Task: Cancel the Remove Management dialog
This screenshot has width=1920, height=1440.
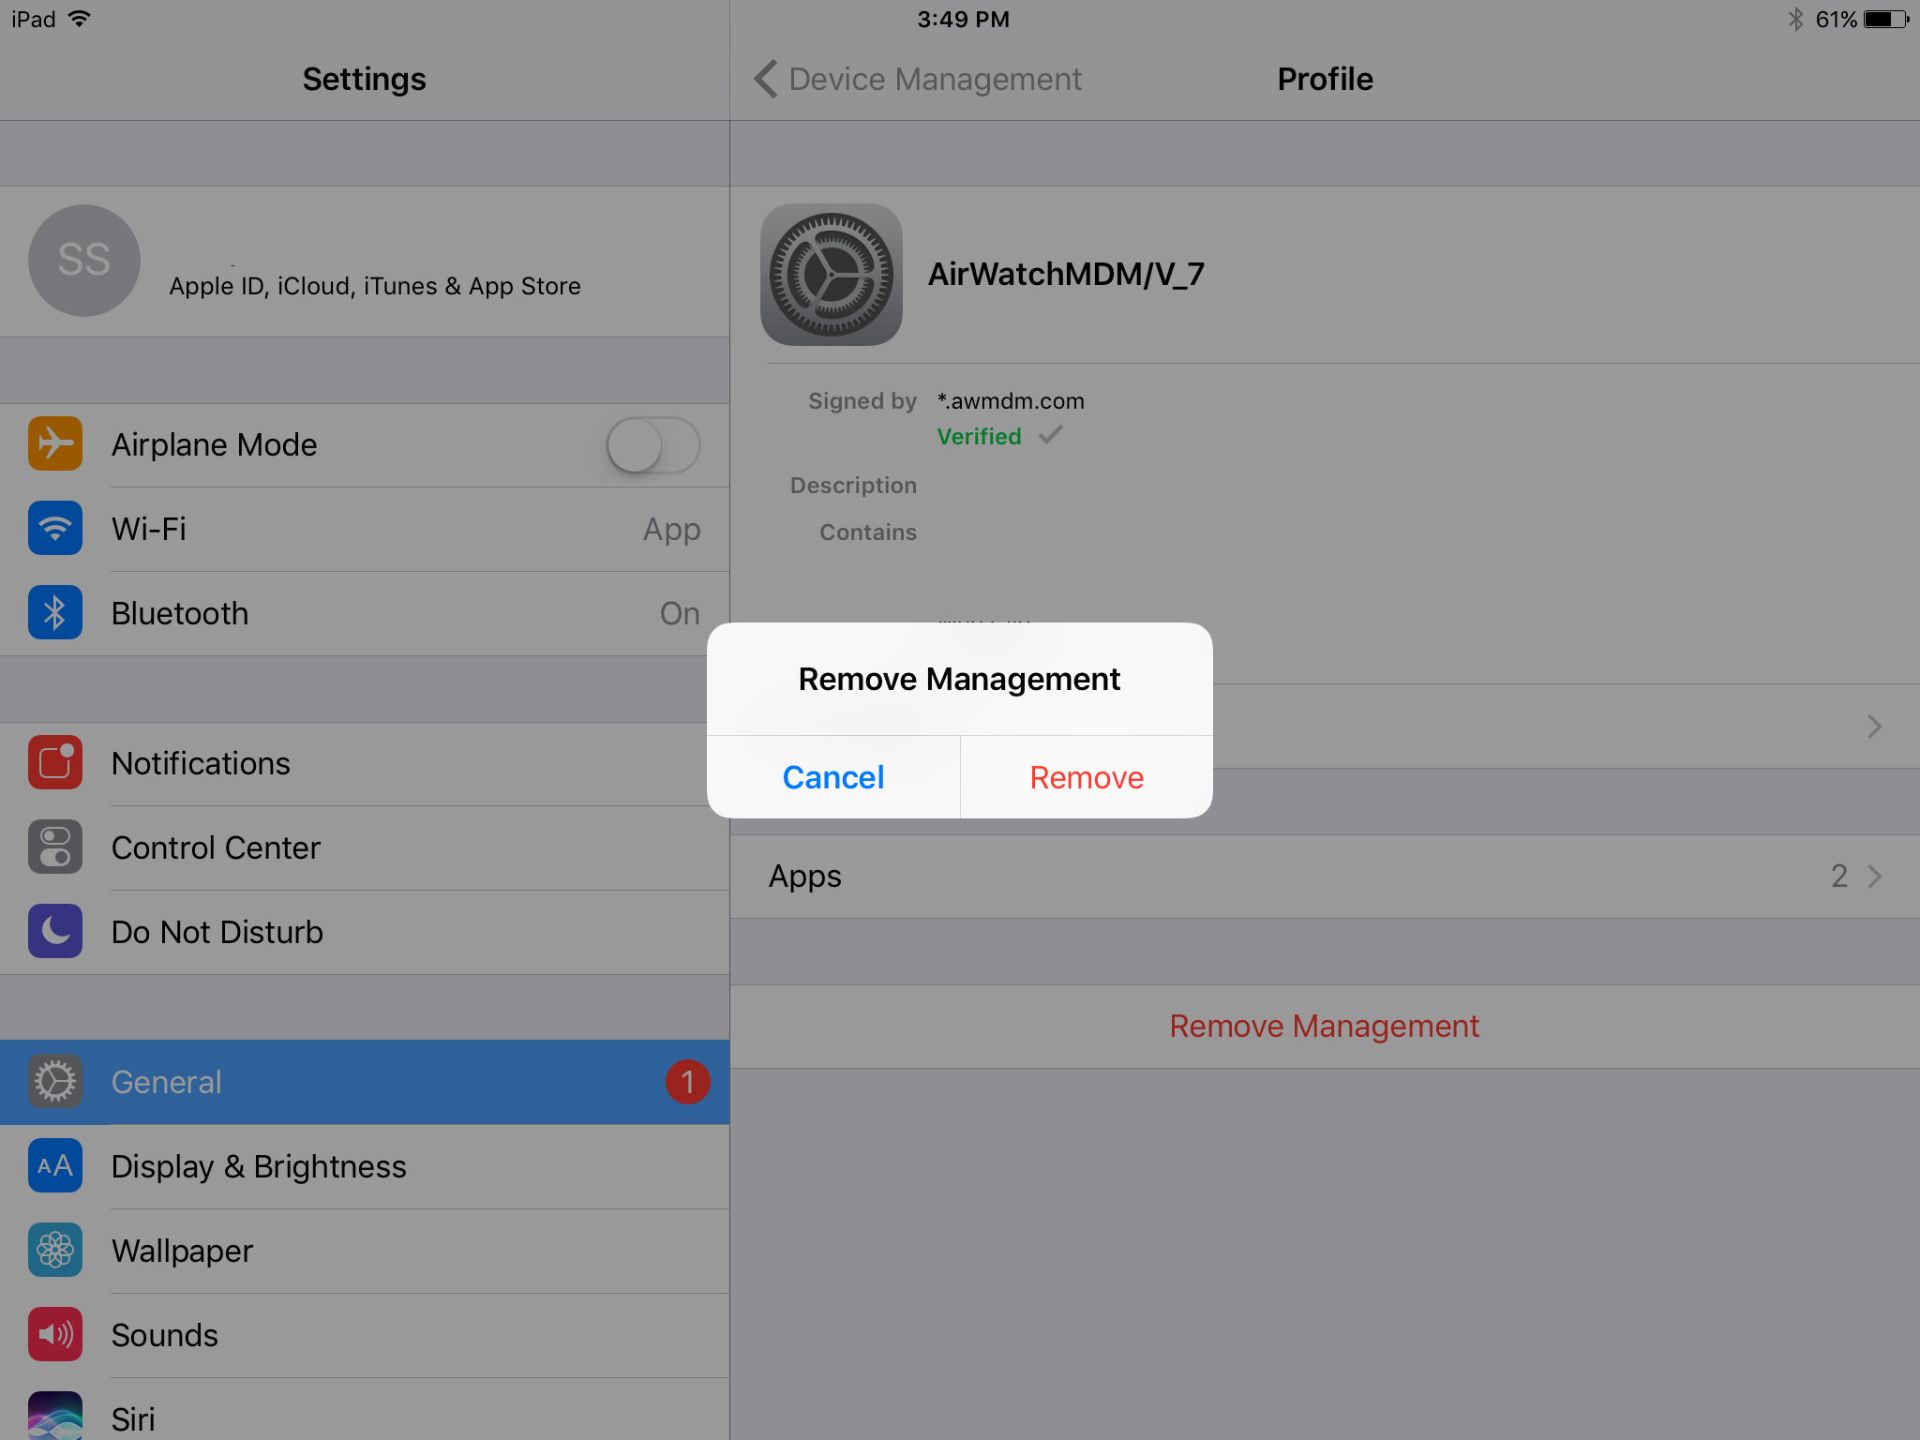Action: tap(833, 777)
